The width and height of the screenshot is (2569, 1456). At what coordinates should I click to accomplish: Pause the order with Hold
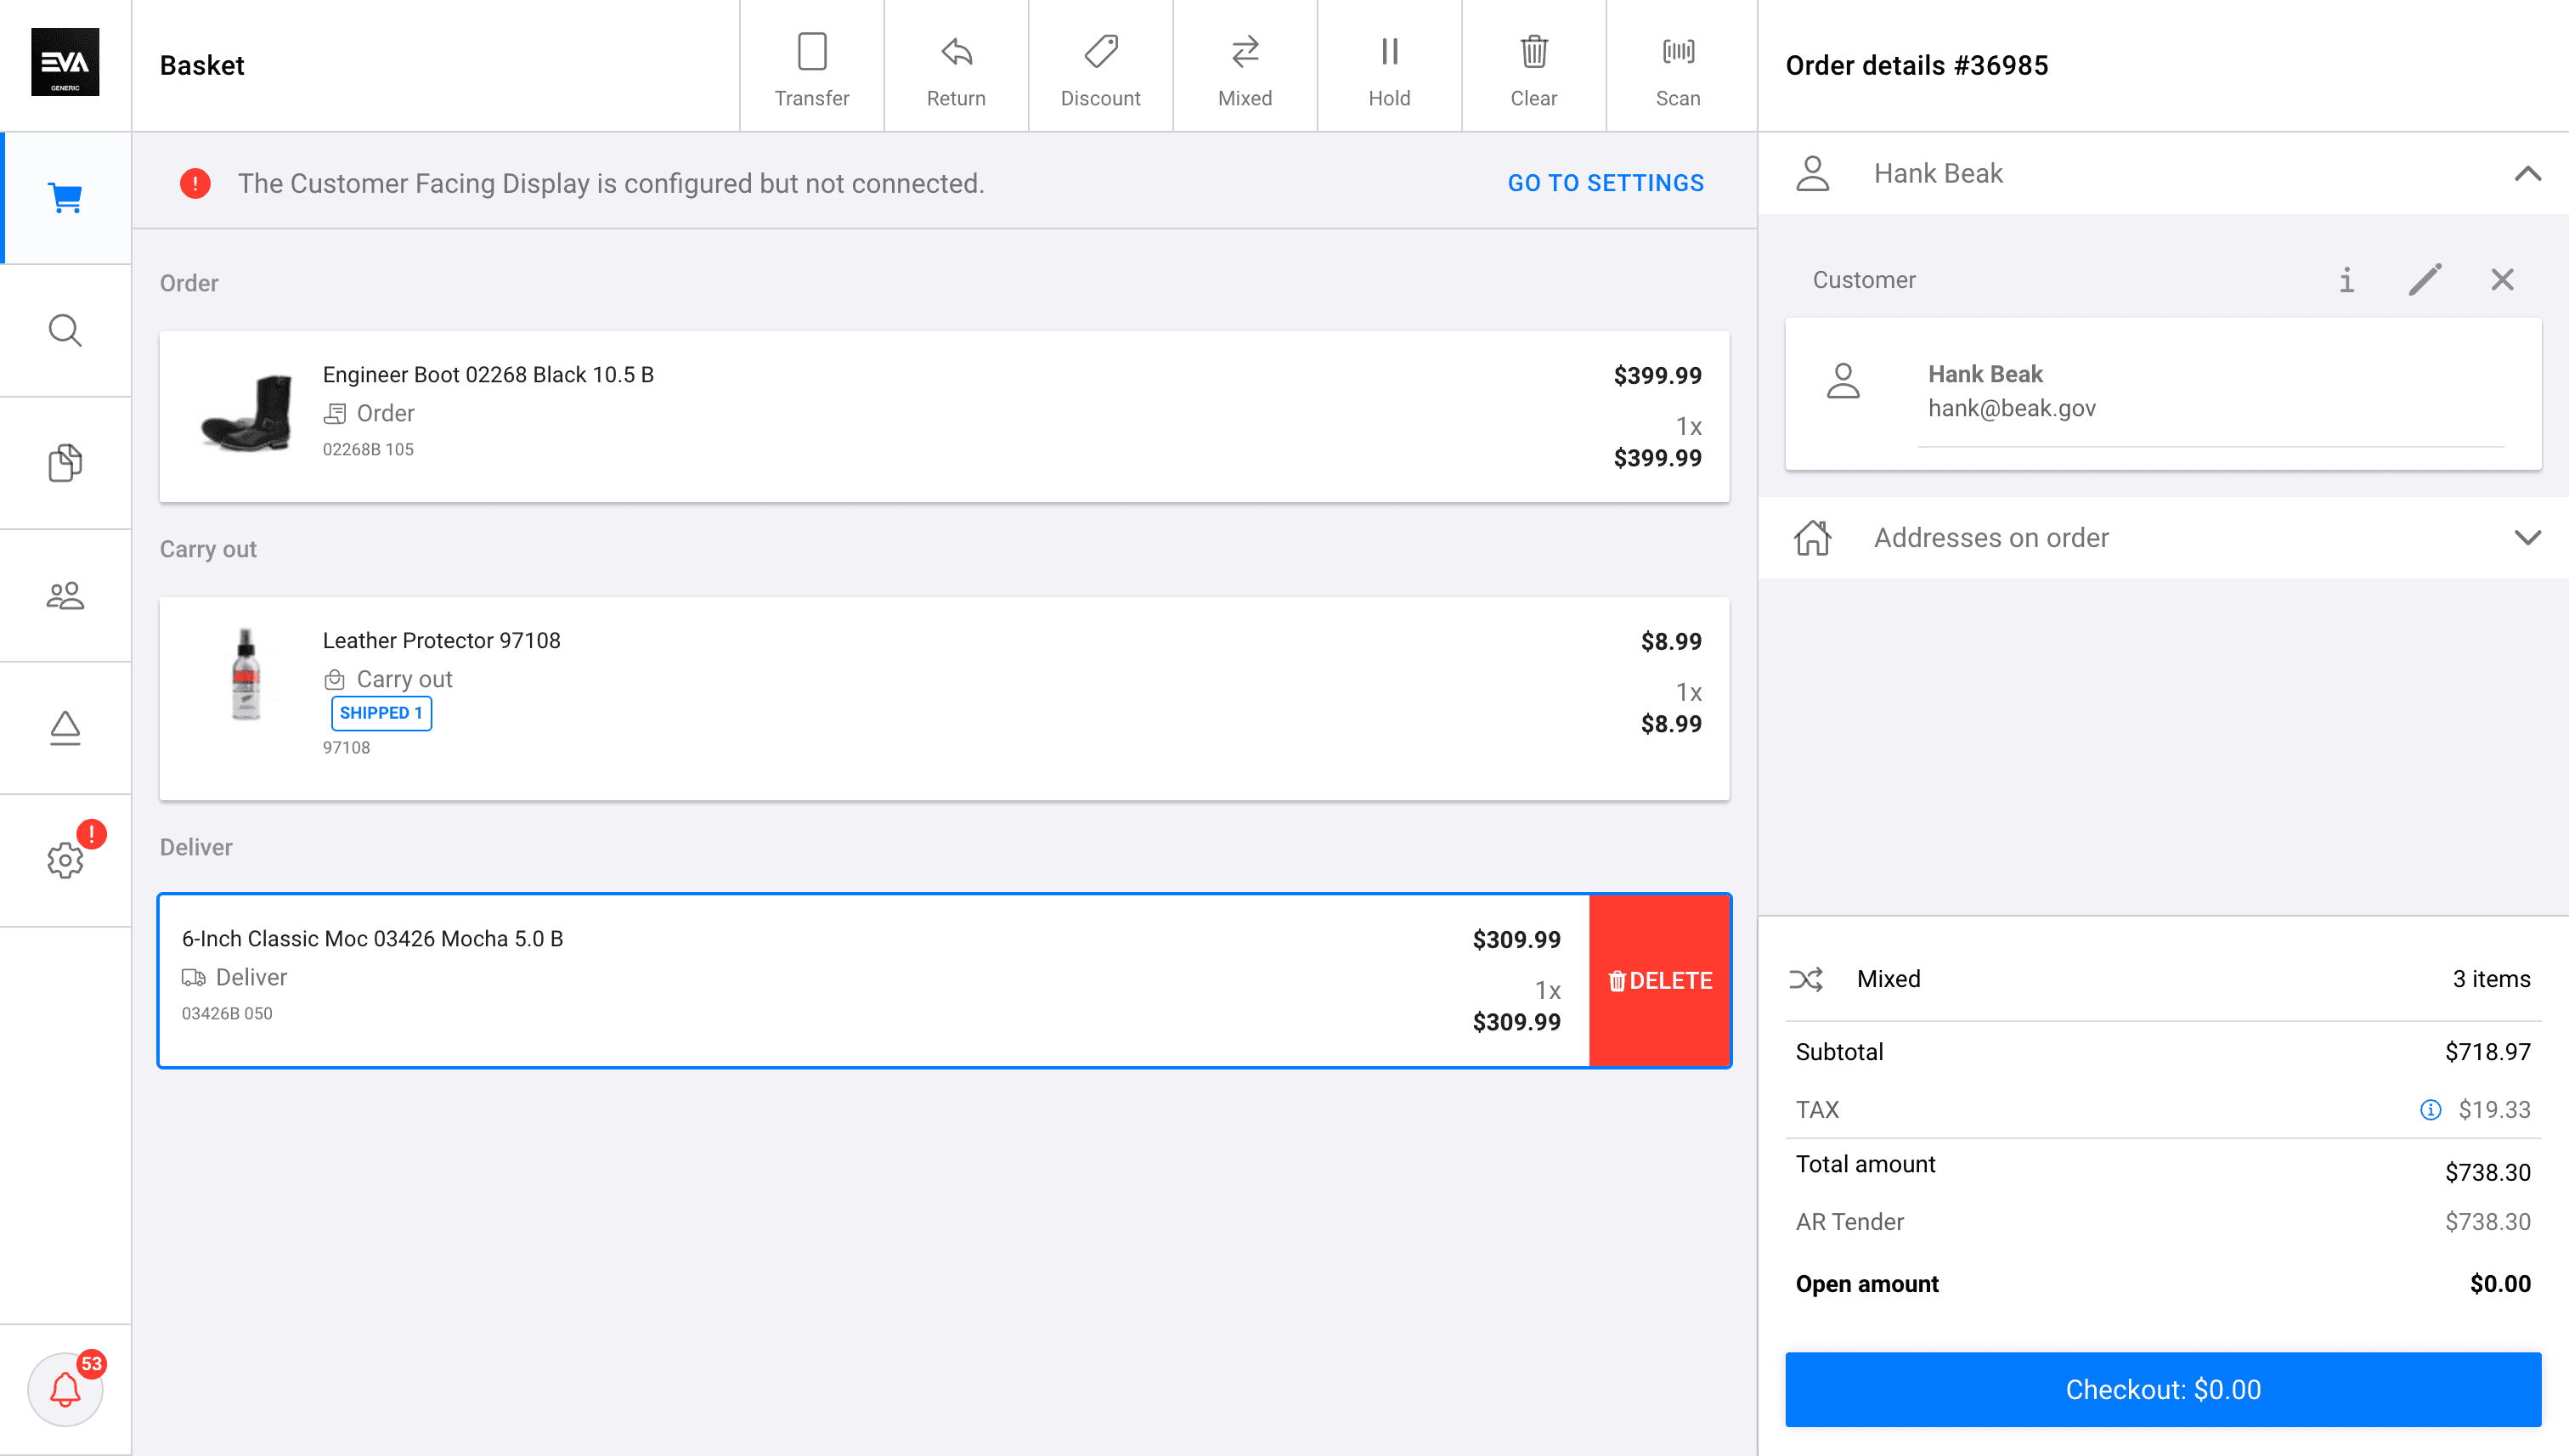(1389, 66)
